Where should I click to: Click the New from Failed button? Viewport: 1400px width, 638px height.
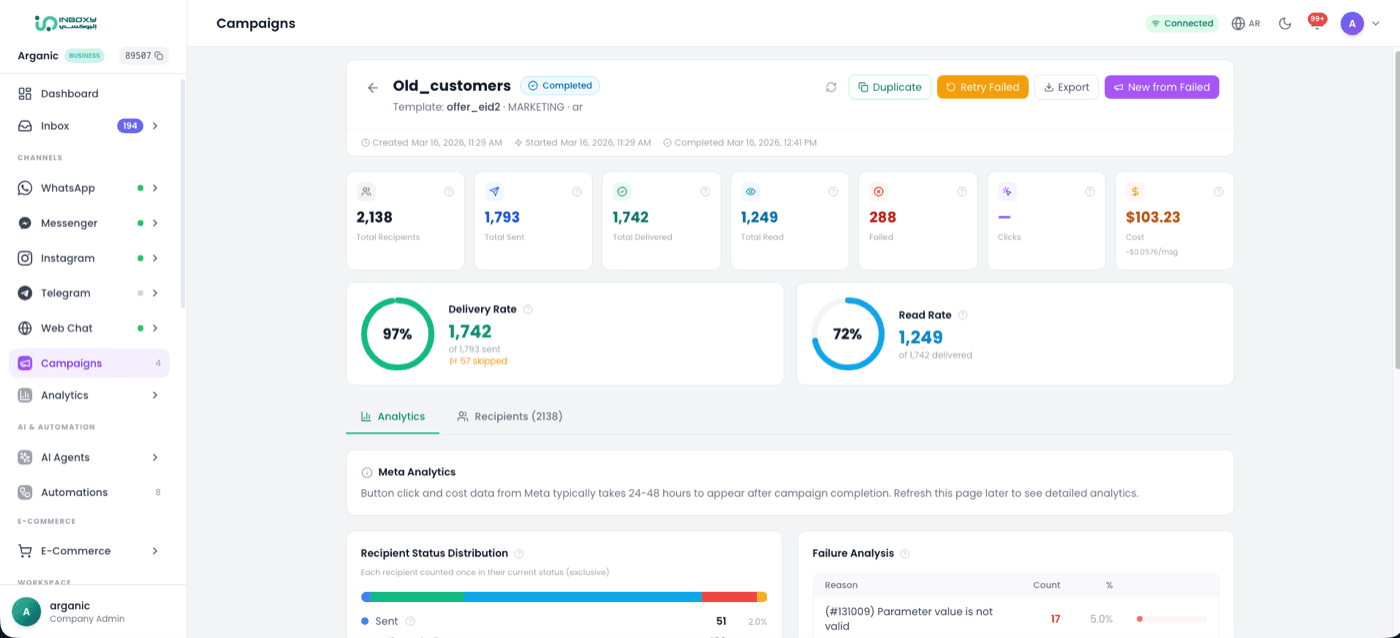(x=1161, y=87)
